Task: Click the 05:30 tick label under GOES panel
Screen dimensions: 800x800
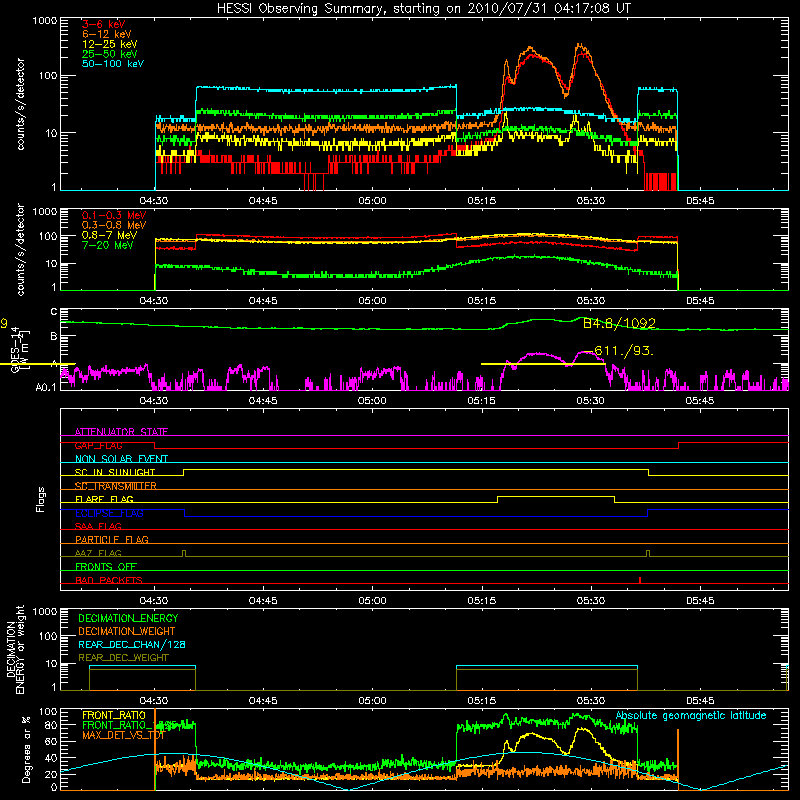Action: [590, 401]
